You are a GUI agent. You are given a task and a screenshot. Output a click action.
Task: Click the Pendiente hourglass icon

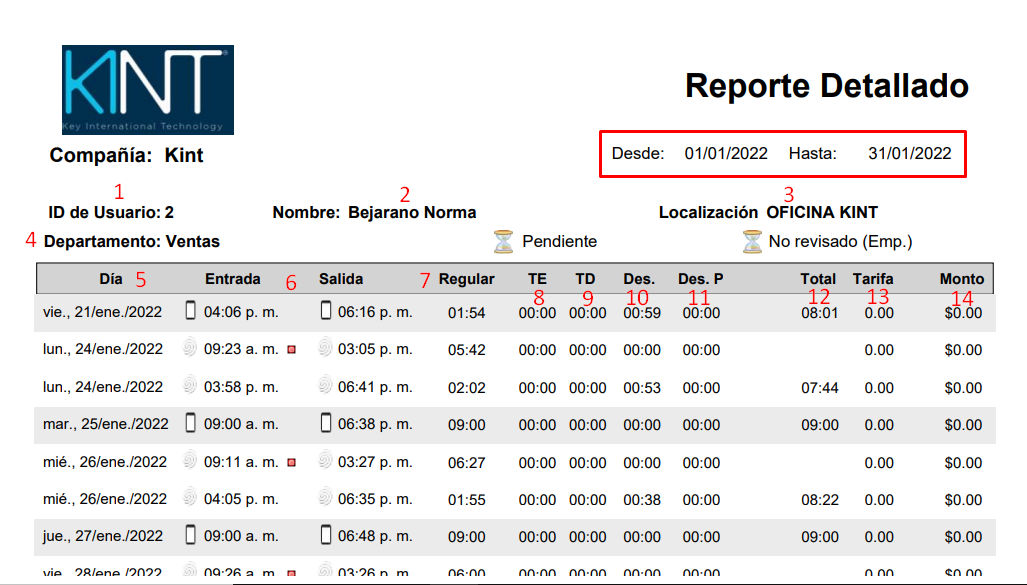coord(503,241)
